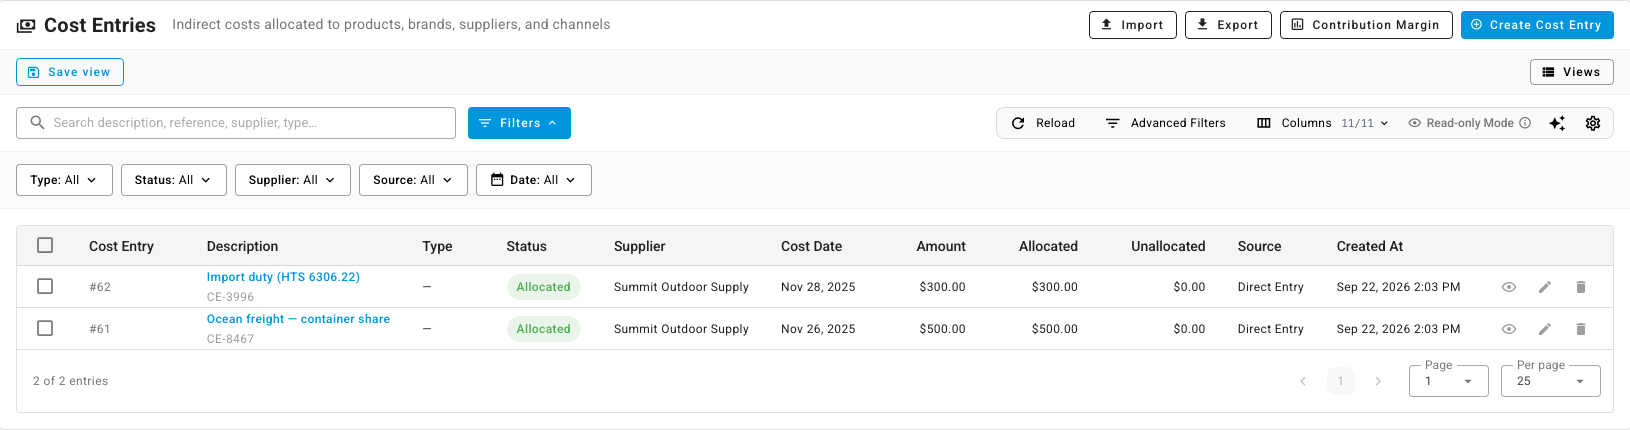Click reference code CE-8467
The height and width of the screenshot is (430, 1630).
(230, 339)
